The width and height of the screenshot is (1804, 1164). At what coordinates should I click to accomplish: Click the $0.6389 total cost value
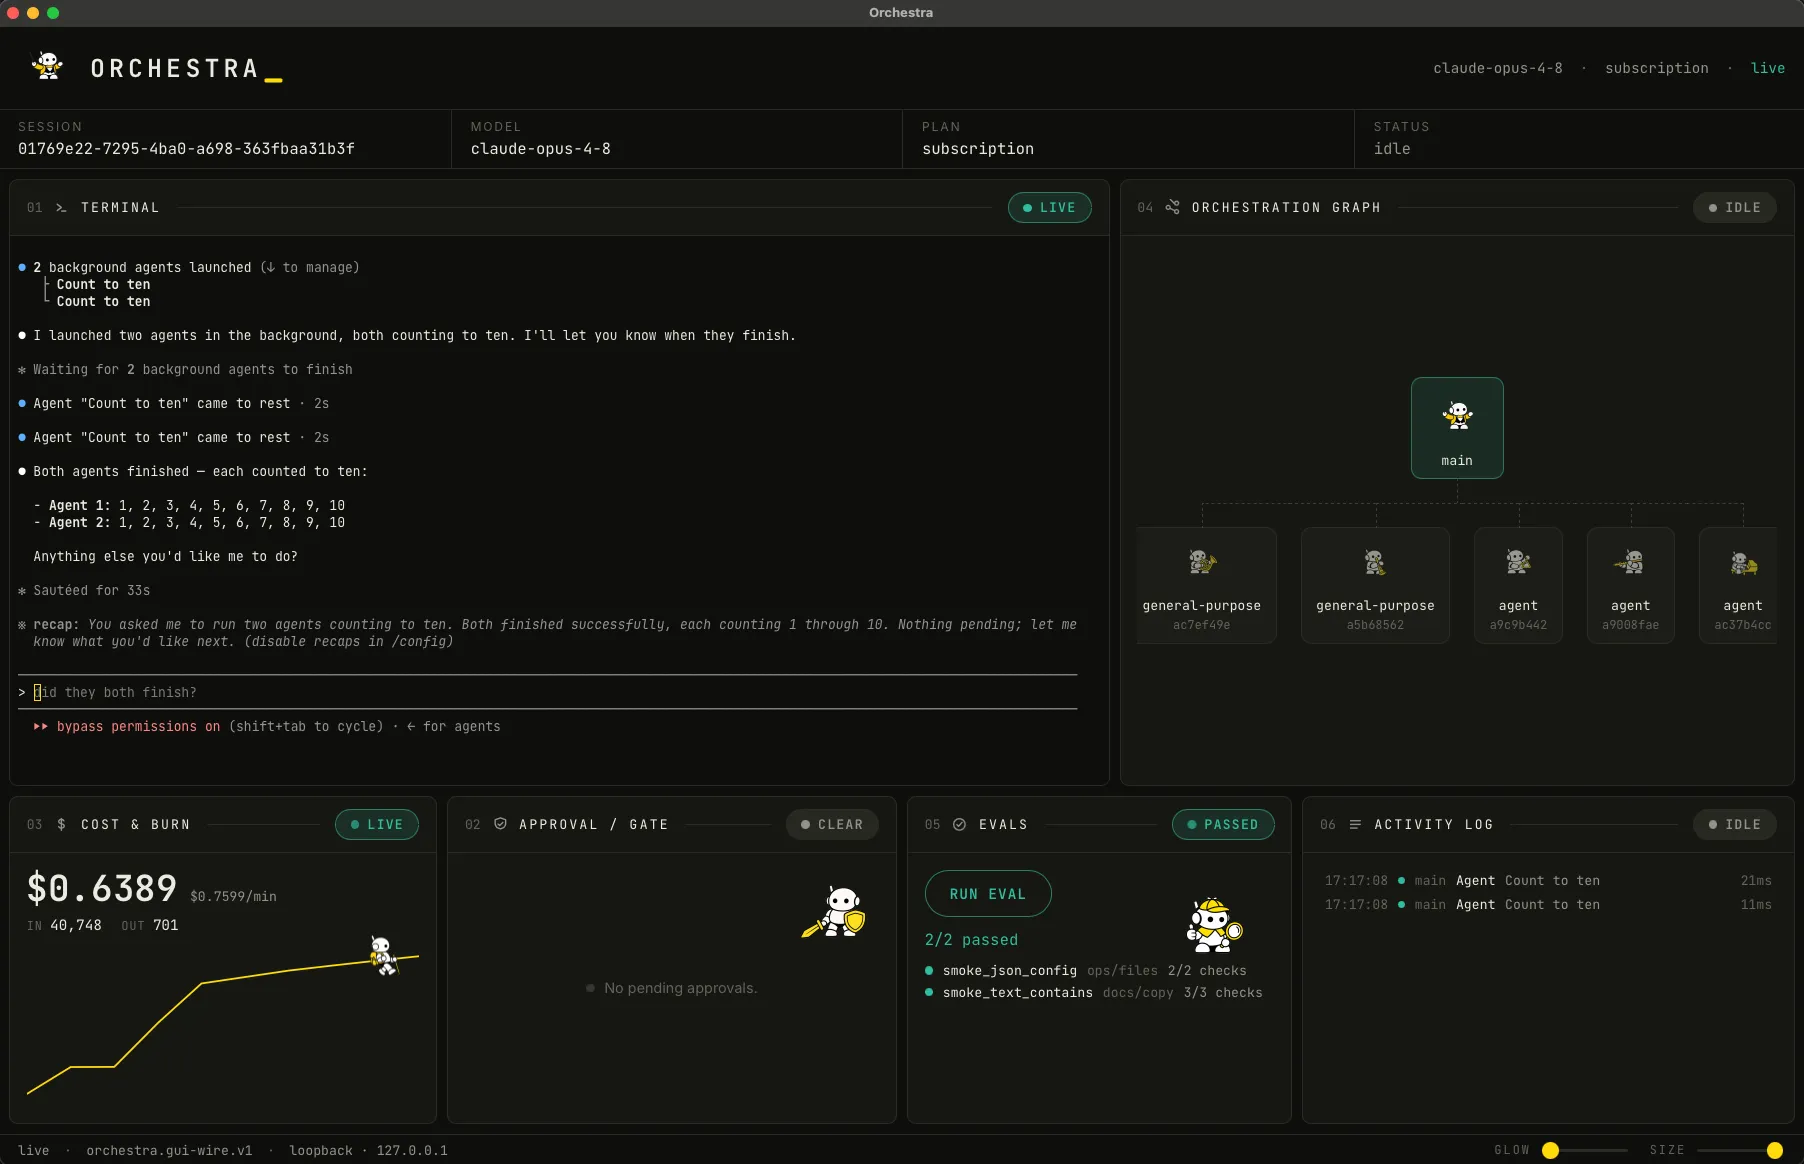102,888
